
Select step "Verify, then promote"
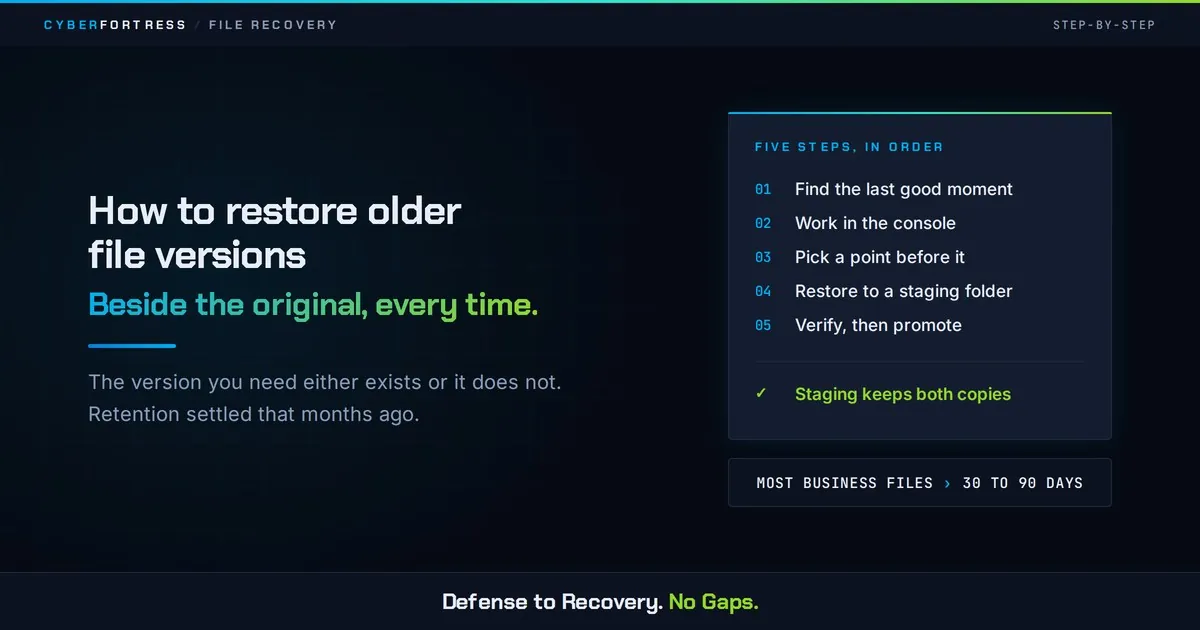878,325
